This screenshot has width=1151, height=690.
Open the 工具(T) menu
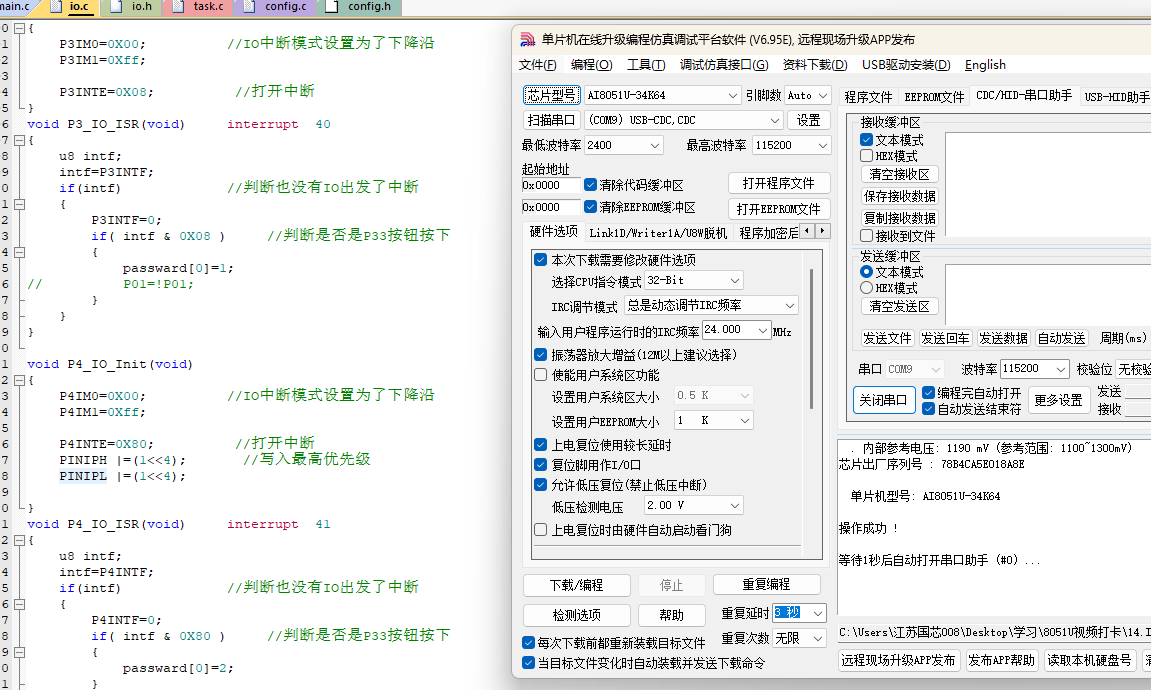point(646,65)
